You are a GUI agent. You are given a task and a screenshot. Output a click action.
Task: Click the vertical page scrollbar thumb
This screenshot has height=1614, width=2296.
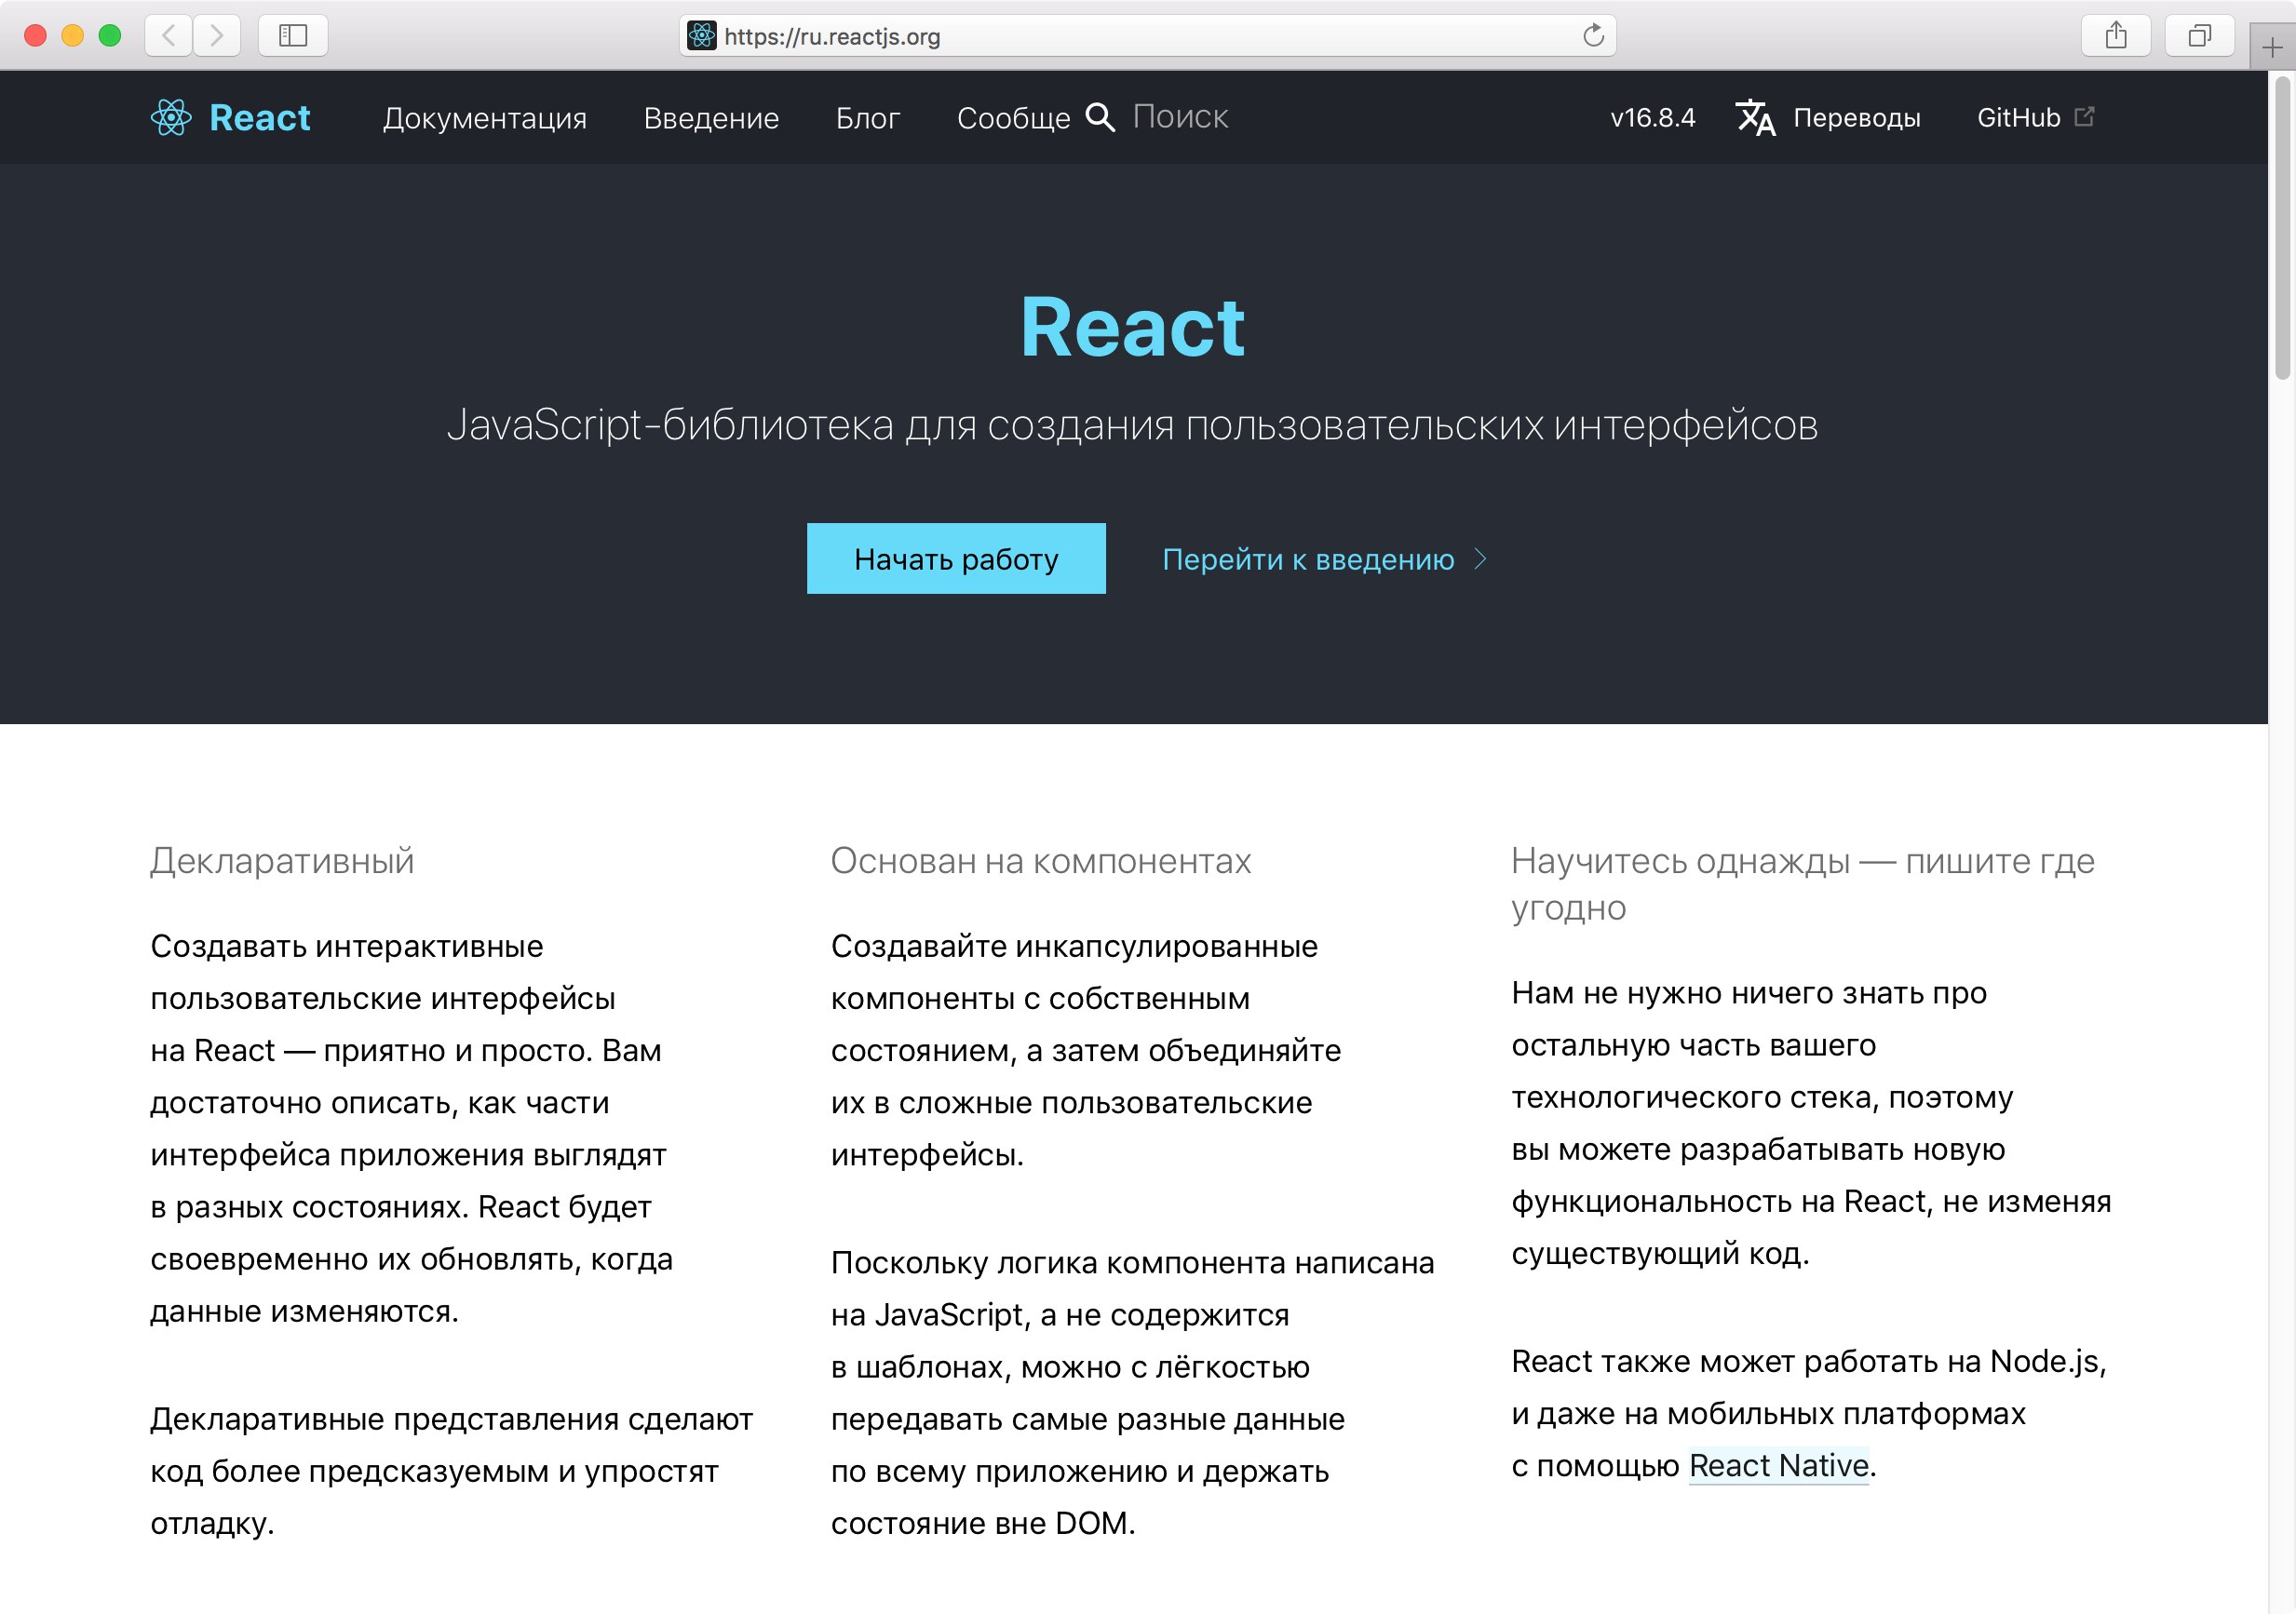tap(2282, 230)
